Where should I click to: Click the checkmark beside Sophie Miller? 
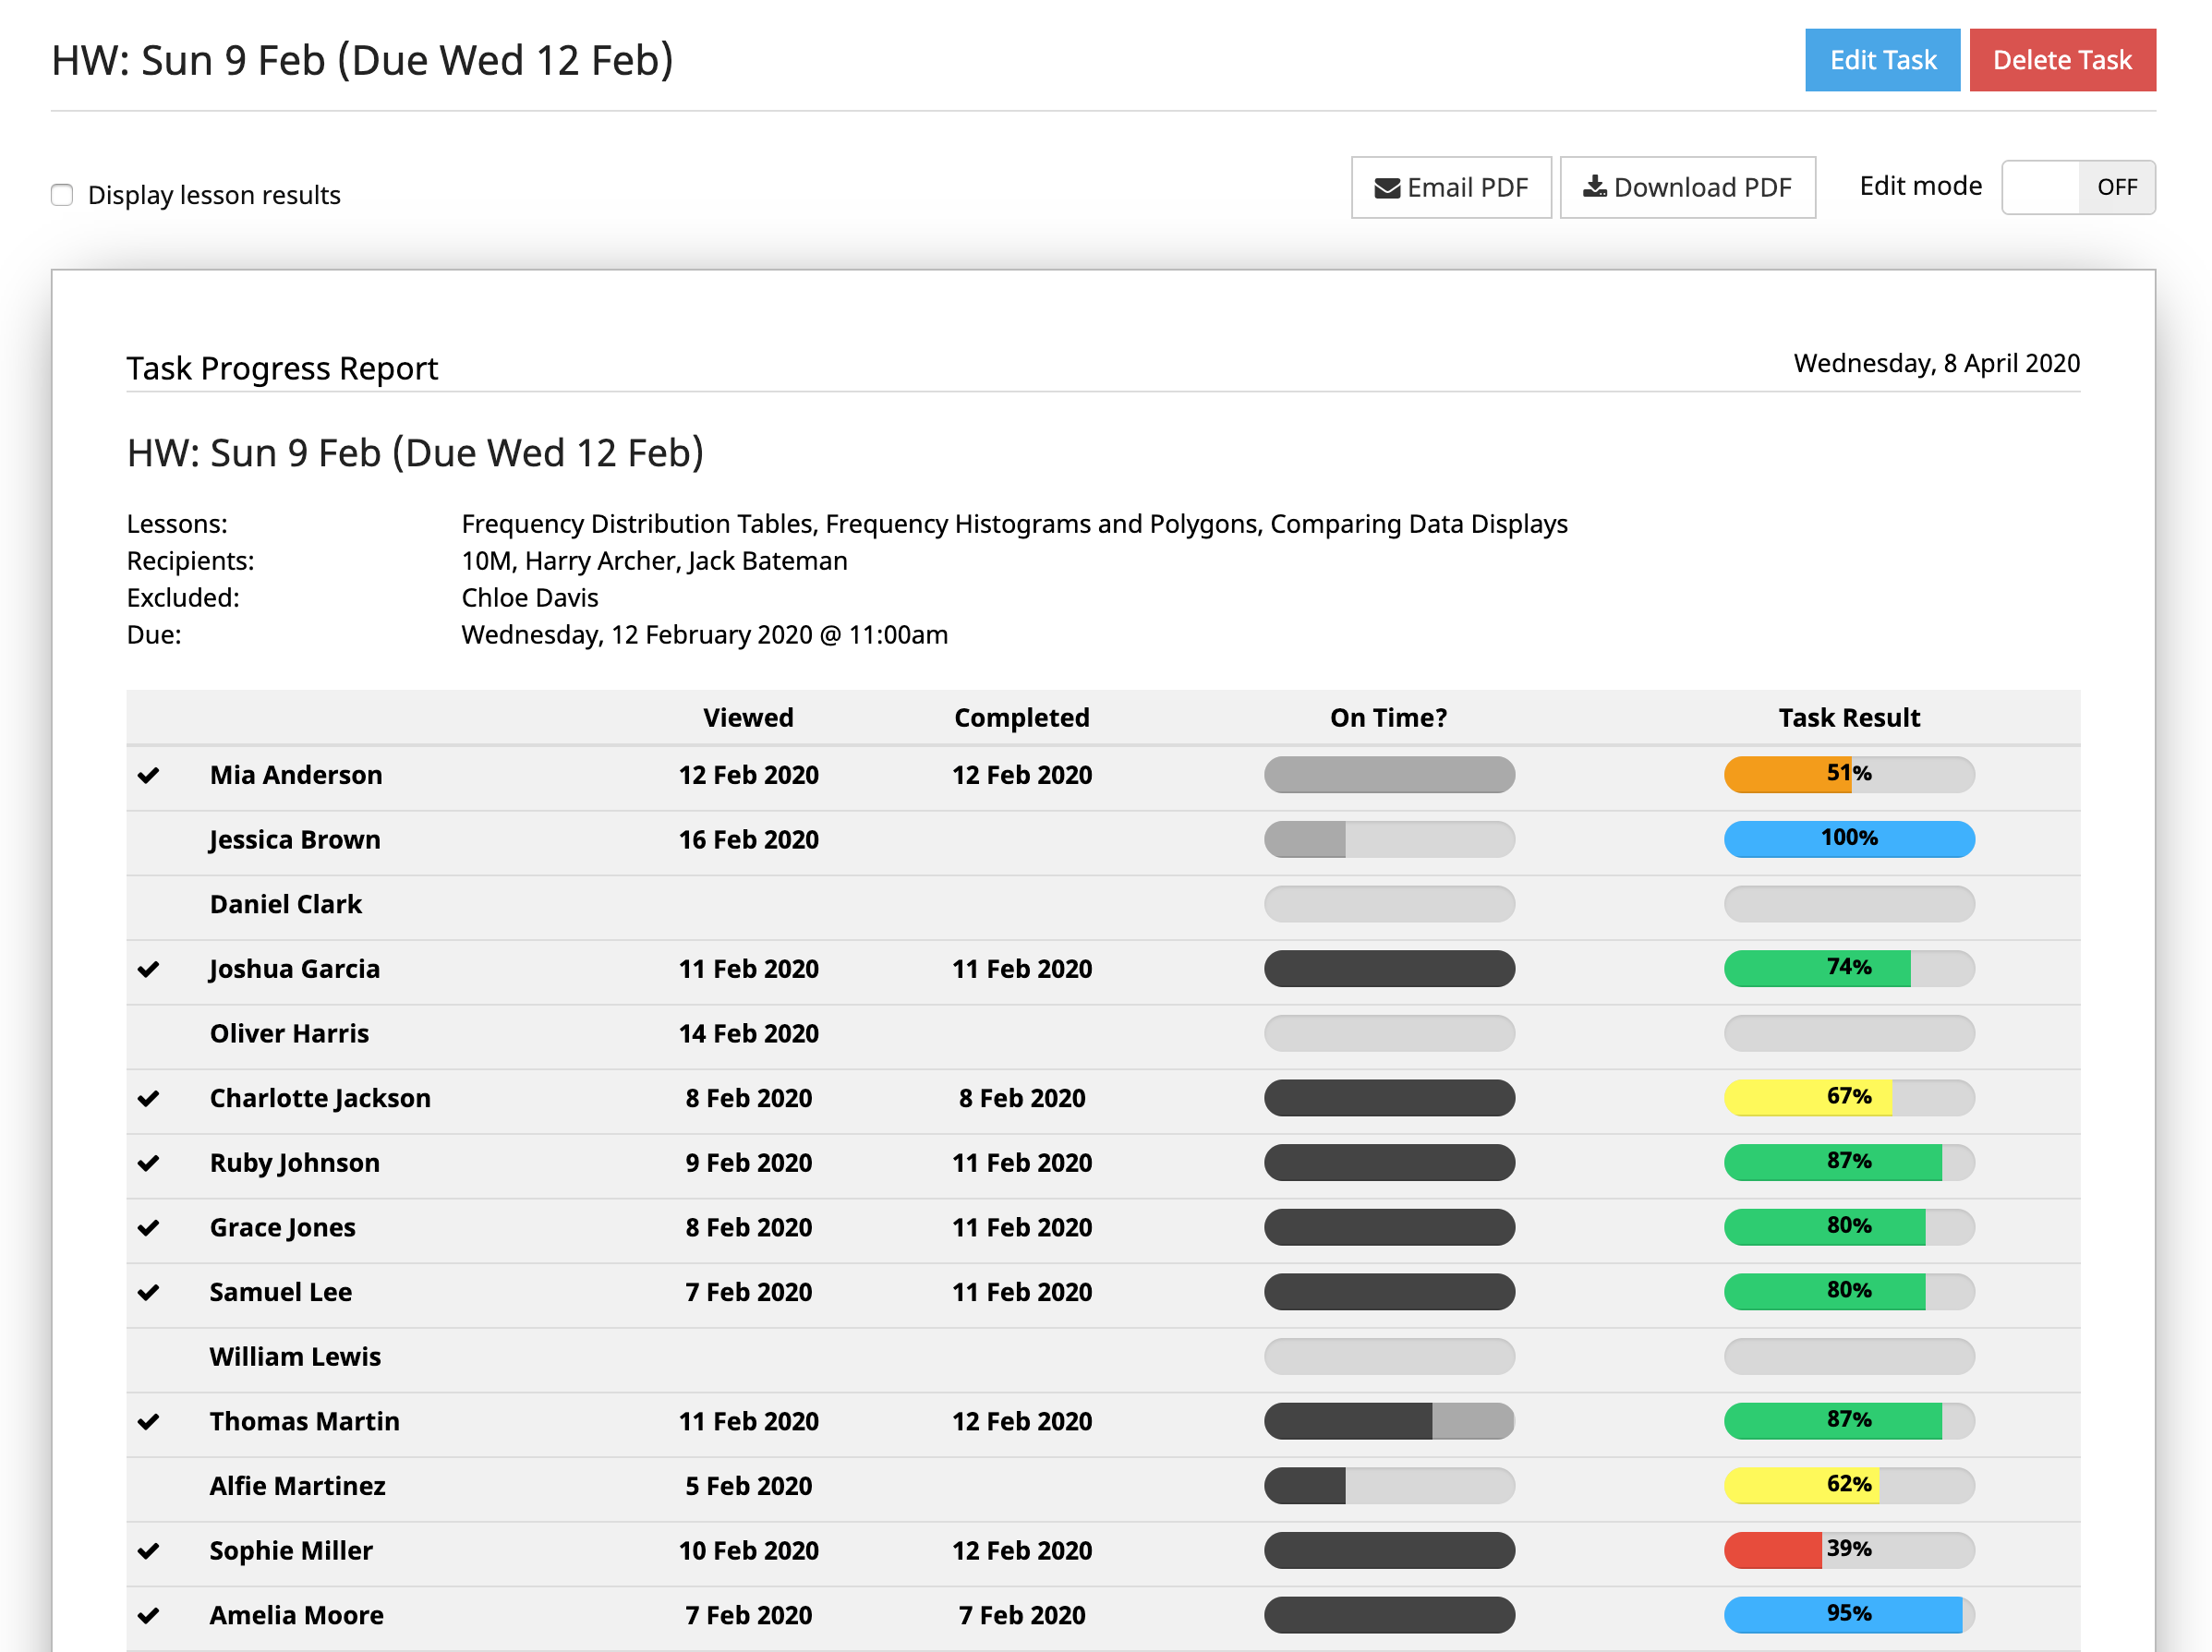click(150, 1549)
